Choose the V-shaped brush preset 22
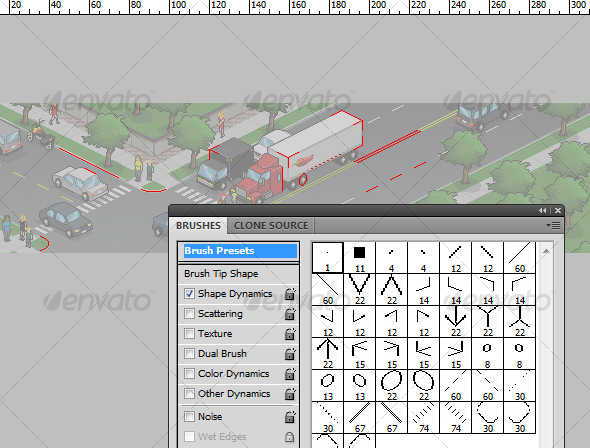 (360, 289)
